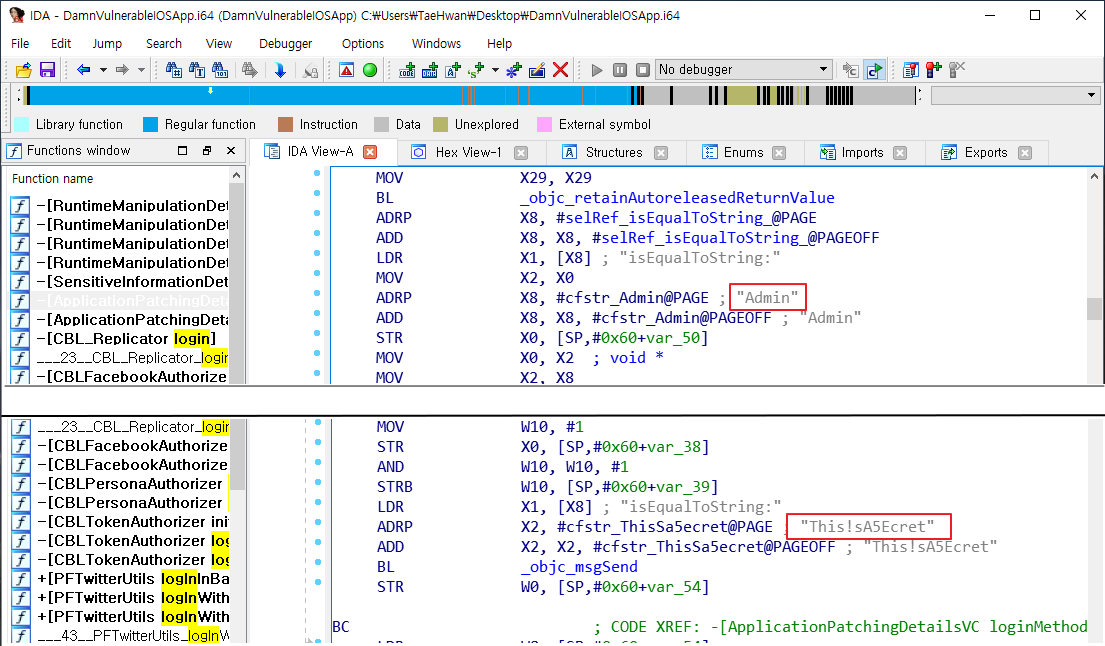Close the Hex View-1 tab
Image resolution: width=1105 pixels, height=646 pixels.
pyautogui.click(x=521, y=153)
